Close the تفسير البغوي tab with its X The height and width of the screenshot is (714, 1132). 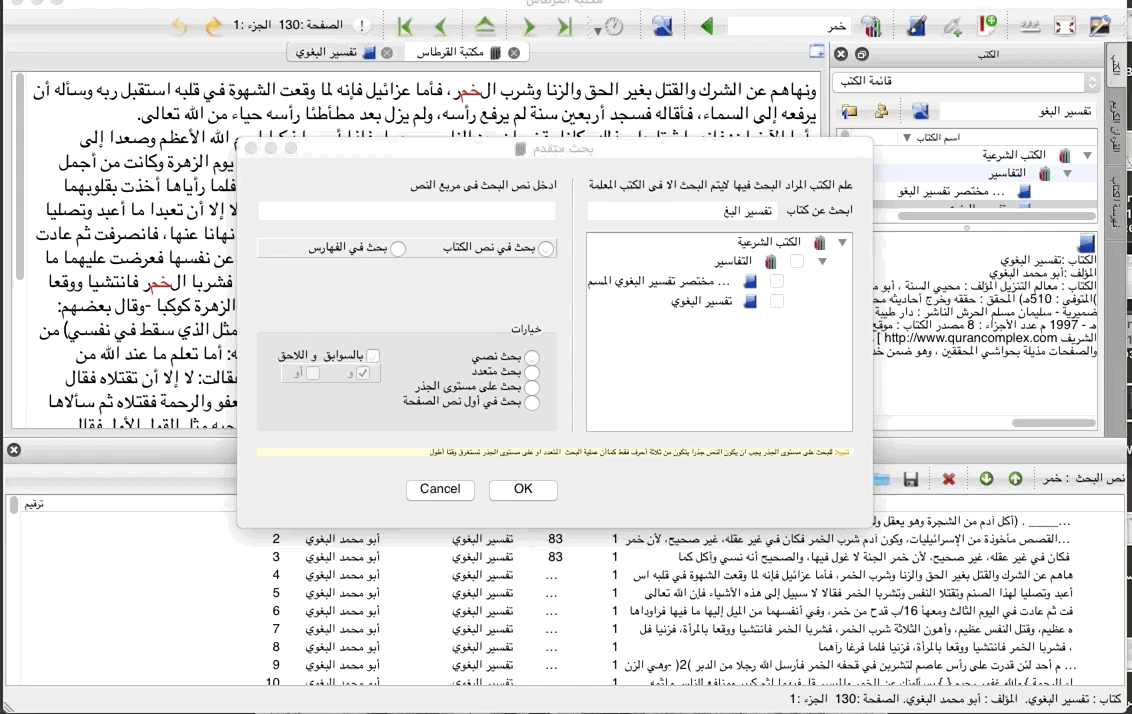387,53
